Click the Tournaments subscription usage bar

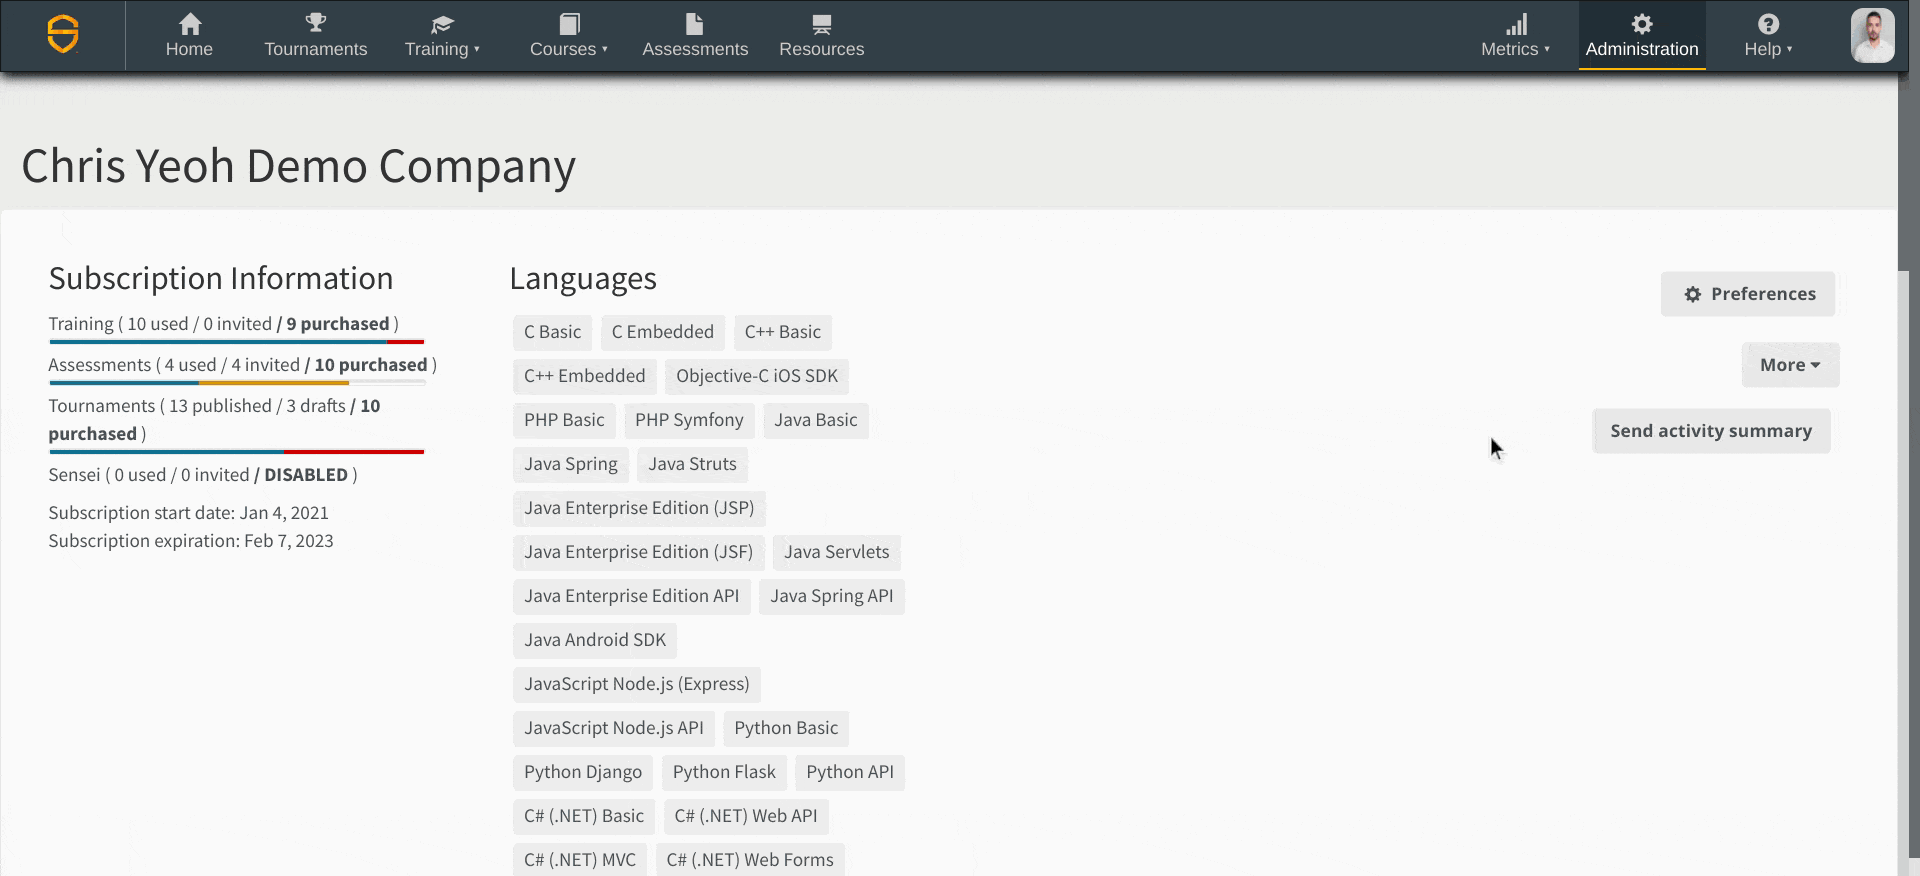tap(237, 452)
